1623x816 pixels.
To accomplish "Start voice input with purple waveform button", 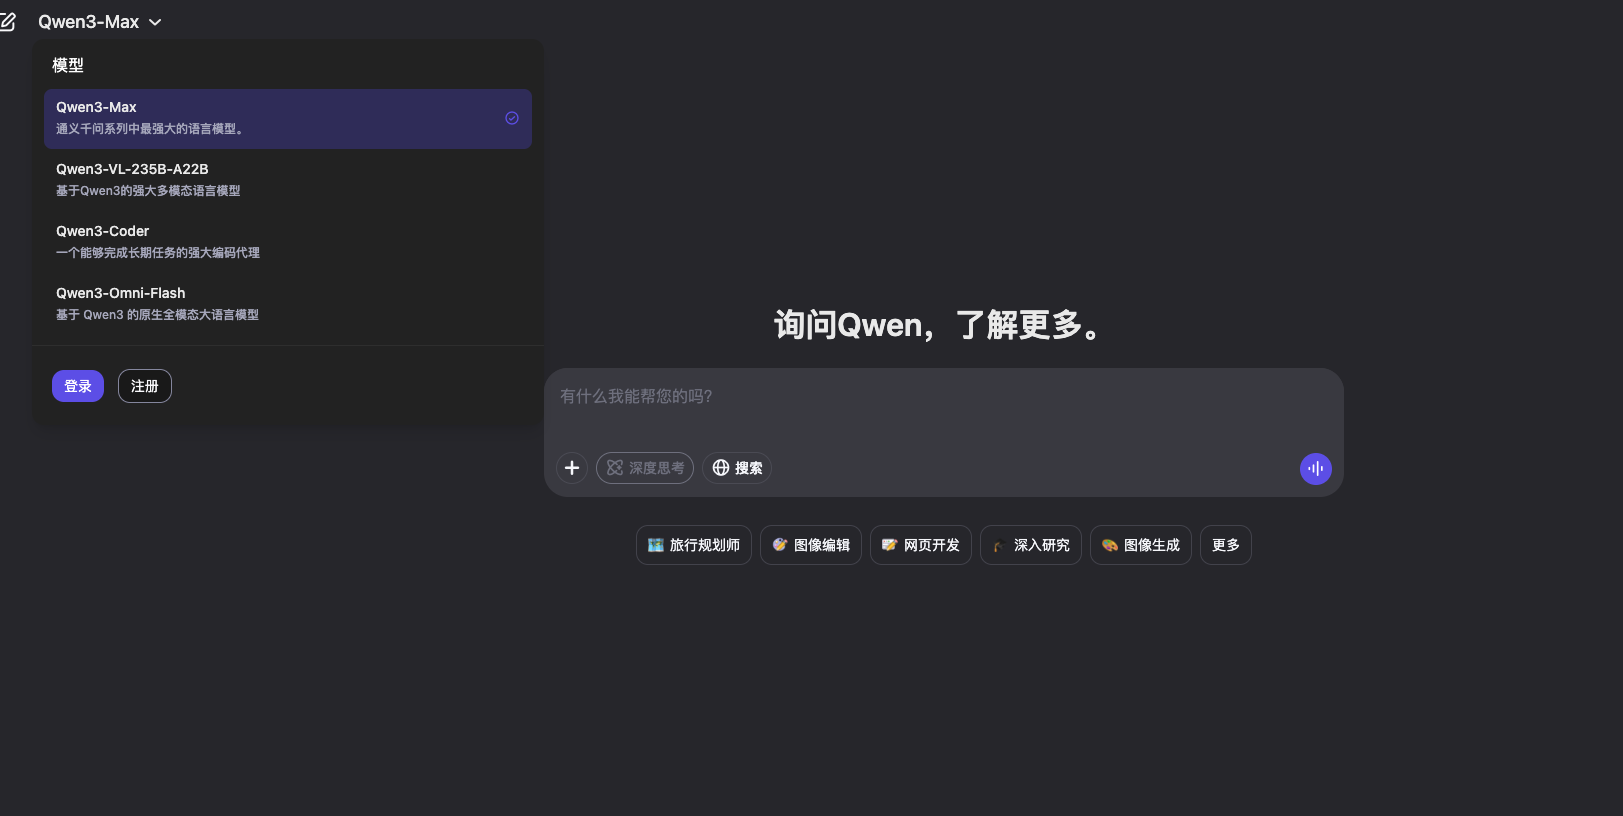I will click(x=1316, y=468).
